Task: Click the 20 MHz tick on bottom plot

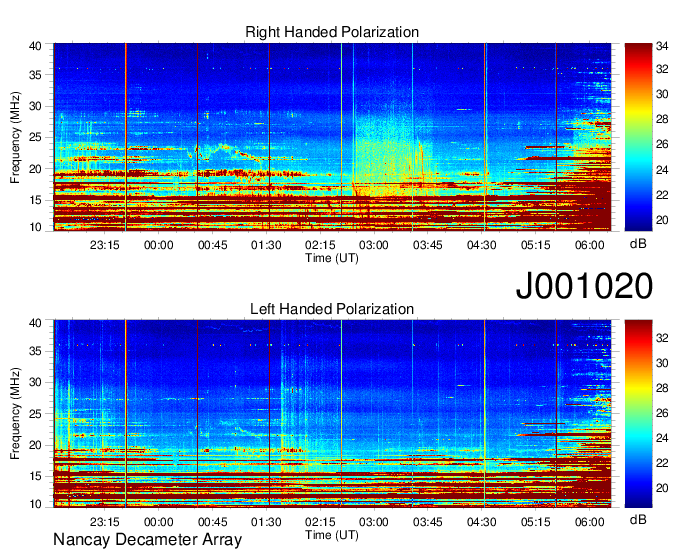Action: (35, 445)
